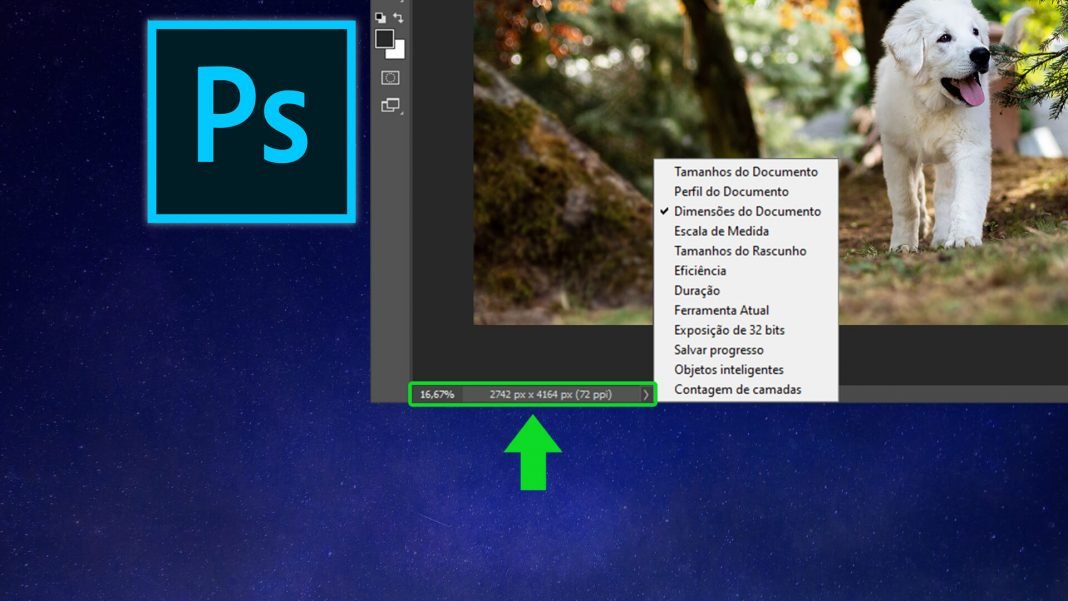Image resolution: width=1068 pixels, height=601 pixels.
Task: Switch screen display mode
Action: tap(391, 103)
